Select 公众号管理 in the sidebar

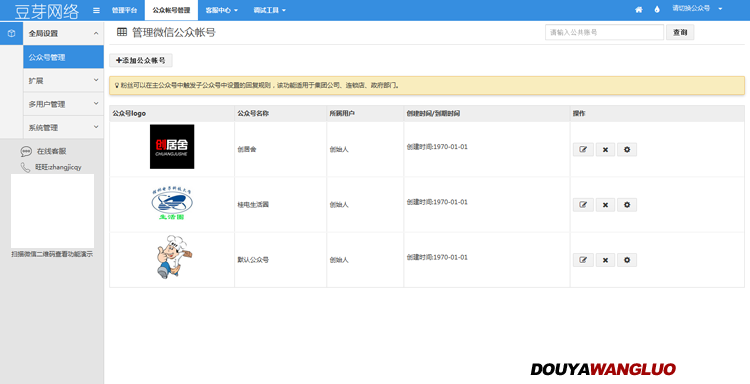point(63,57)
